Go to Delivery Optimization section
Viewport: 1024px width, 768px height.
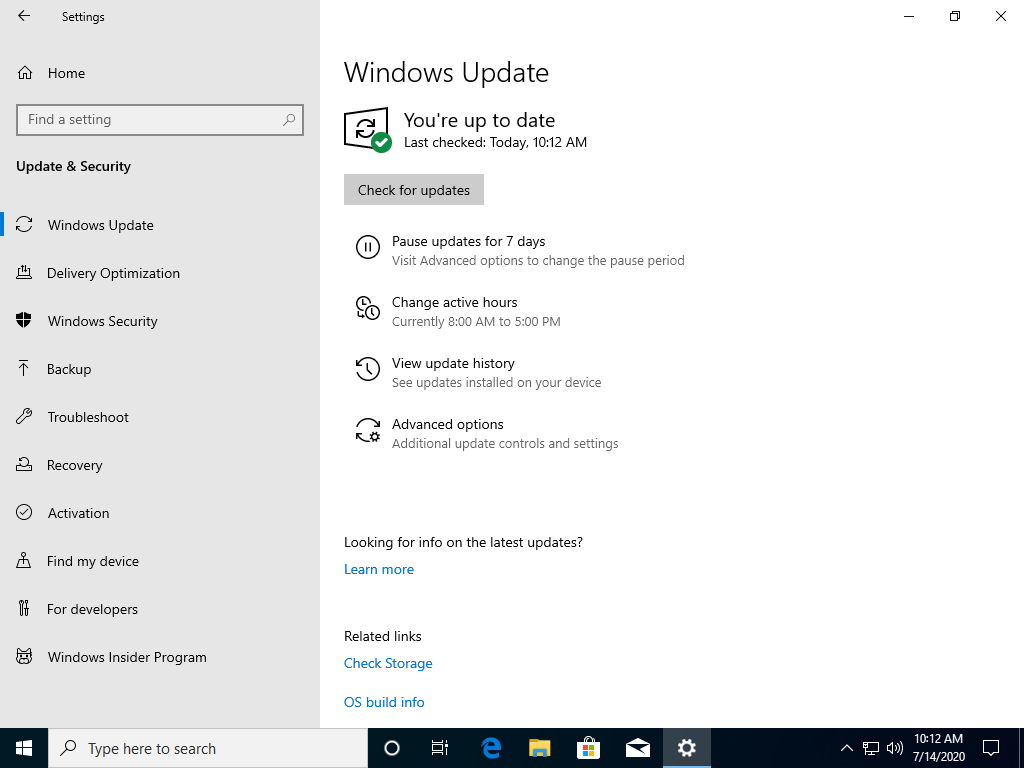[160, 273]
